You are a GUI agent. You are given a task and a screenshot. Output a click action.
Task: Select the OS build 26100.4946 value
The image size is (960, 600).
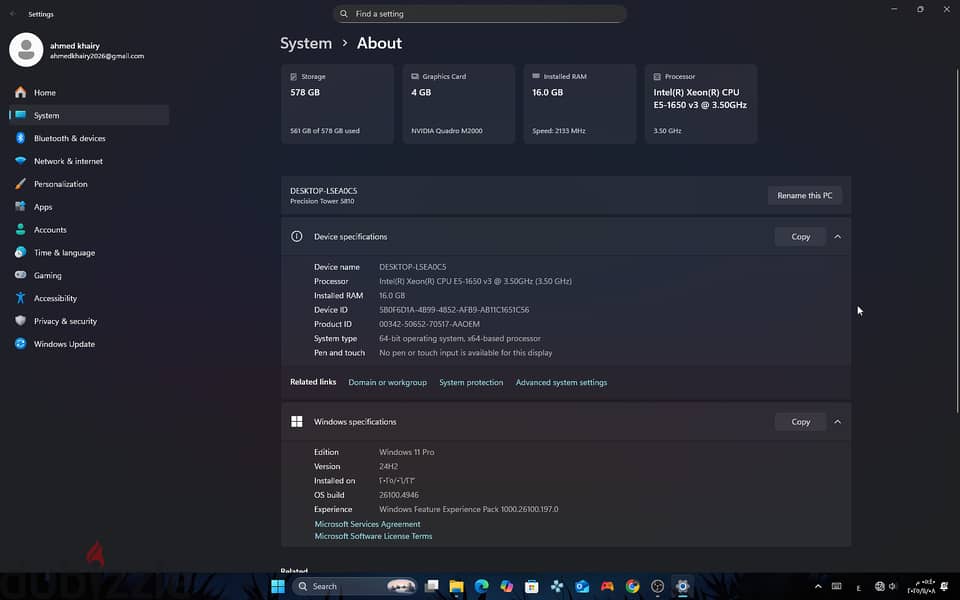(x=399, y=495)
